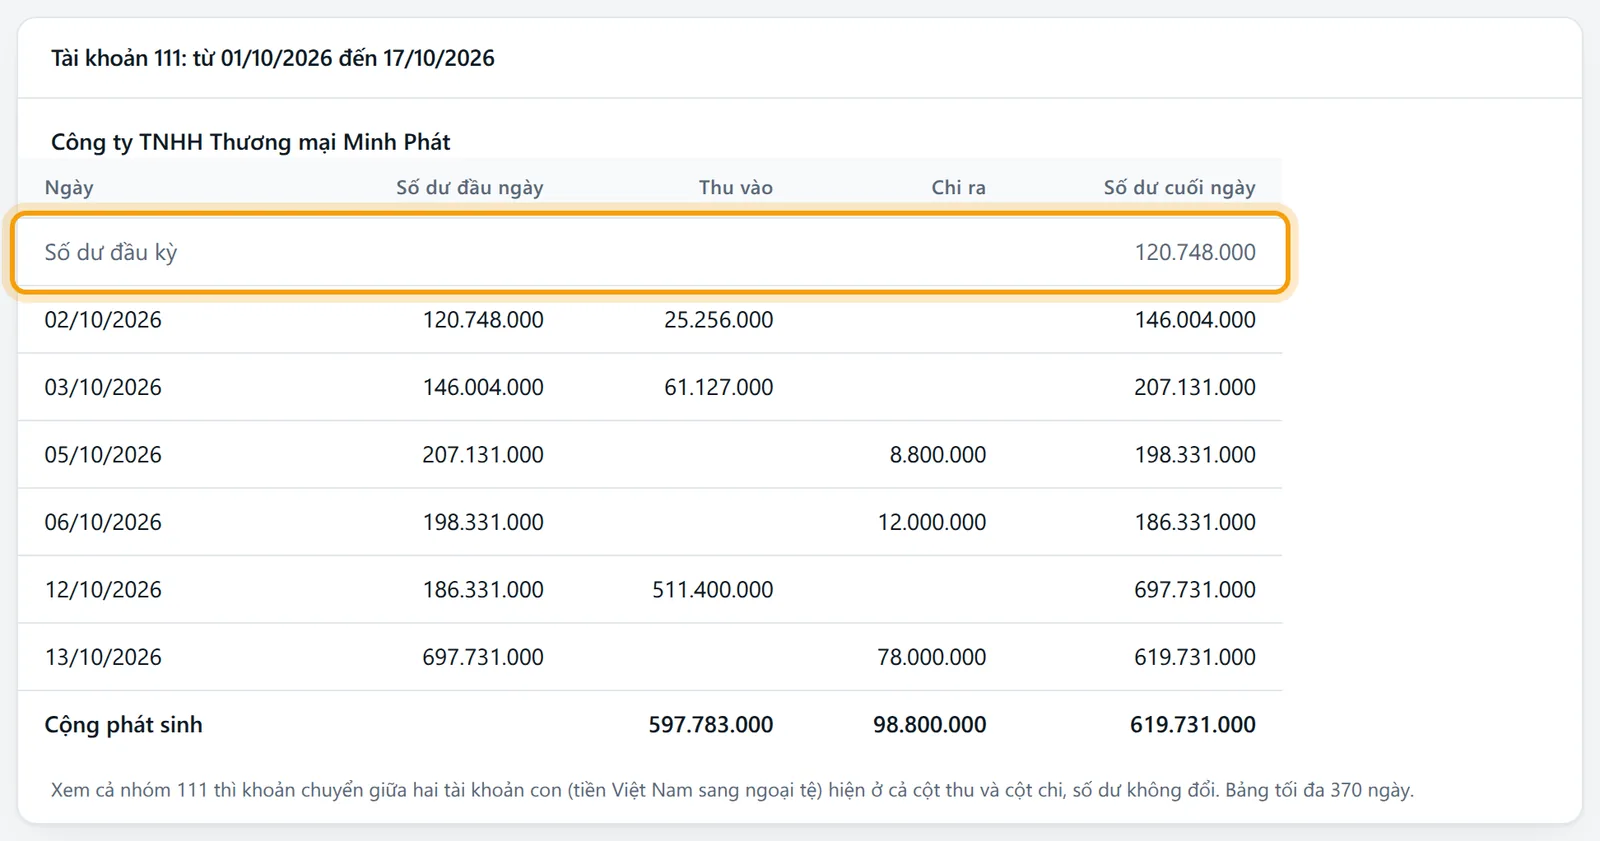This screenshot has width=1600, height=841.
Task: Click closing balance 198.331.000 on 05/10/2026
Action: [x=1195, y=455]
